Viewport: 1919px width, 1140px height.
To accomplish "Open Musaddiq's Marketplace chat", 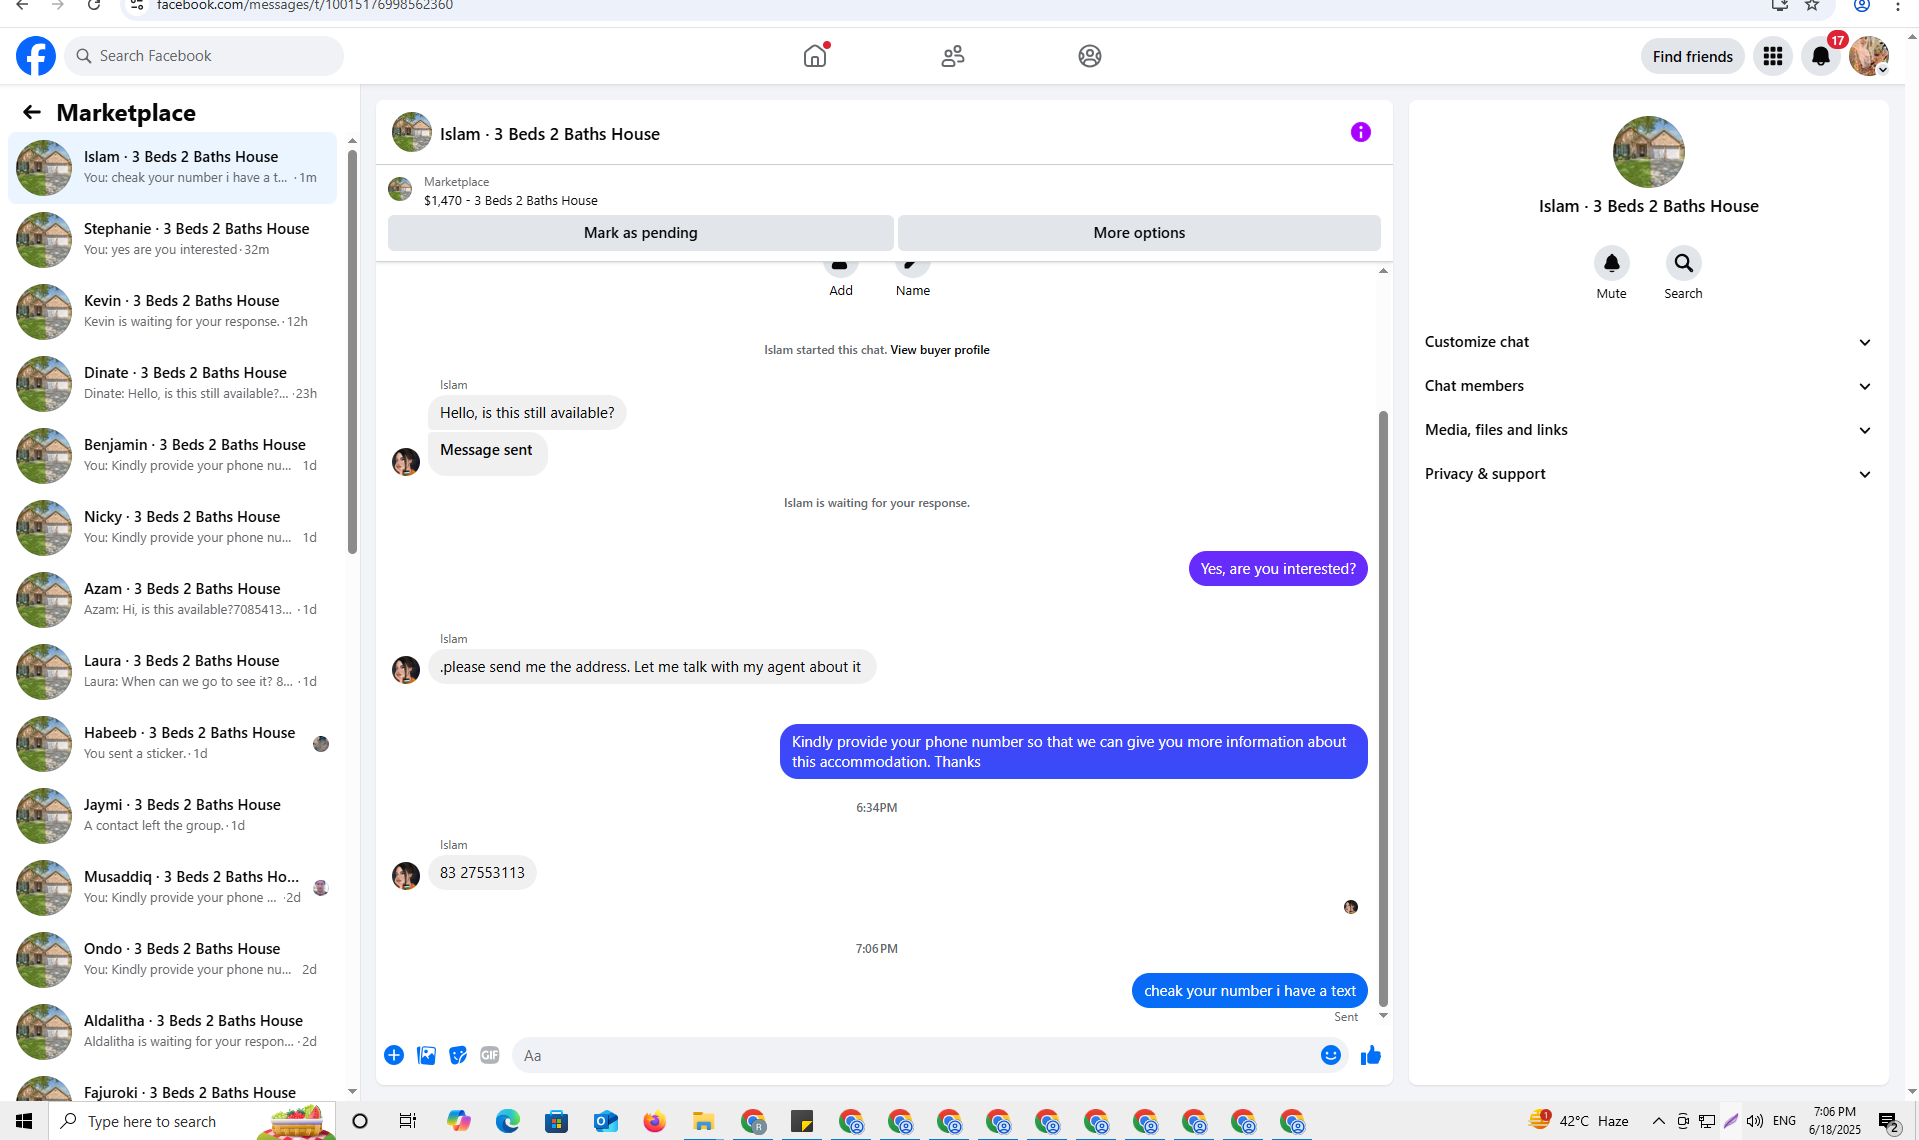I will pos(173,888).
